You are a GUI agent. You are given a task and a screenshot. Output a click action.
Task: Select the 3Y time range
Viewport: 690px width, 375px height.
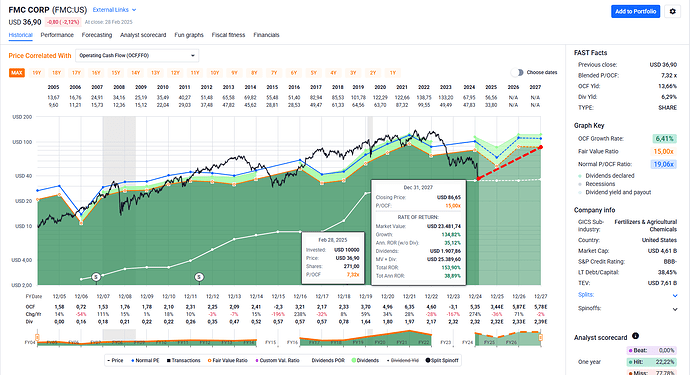click(x=353, y=73)
